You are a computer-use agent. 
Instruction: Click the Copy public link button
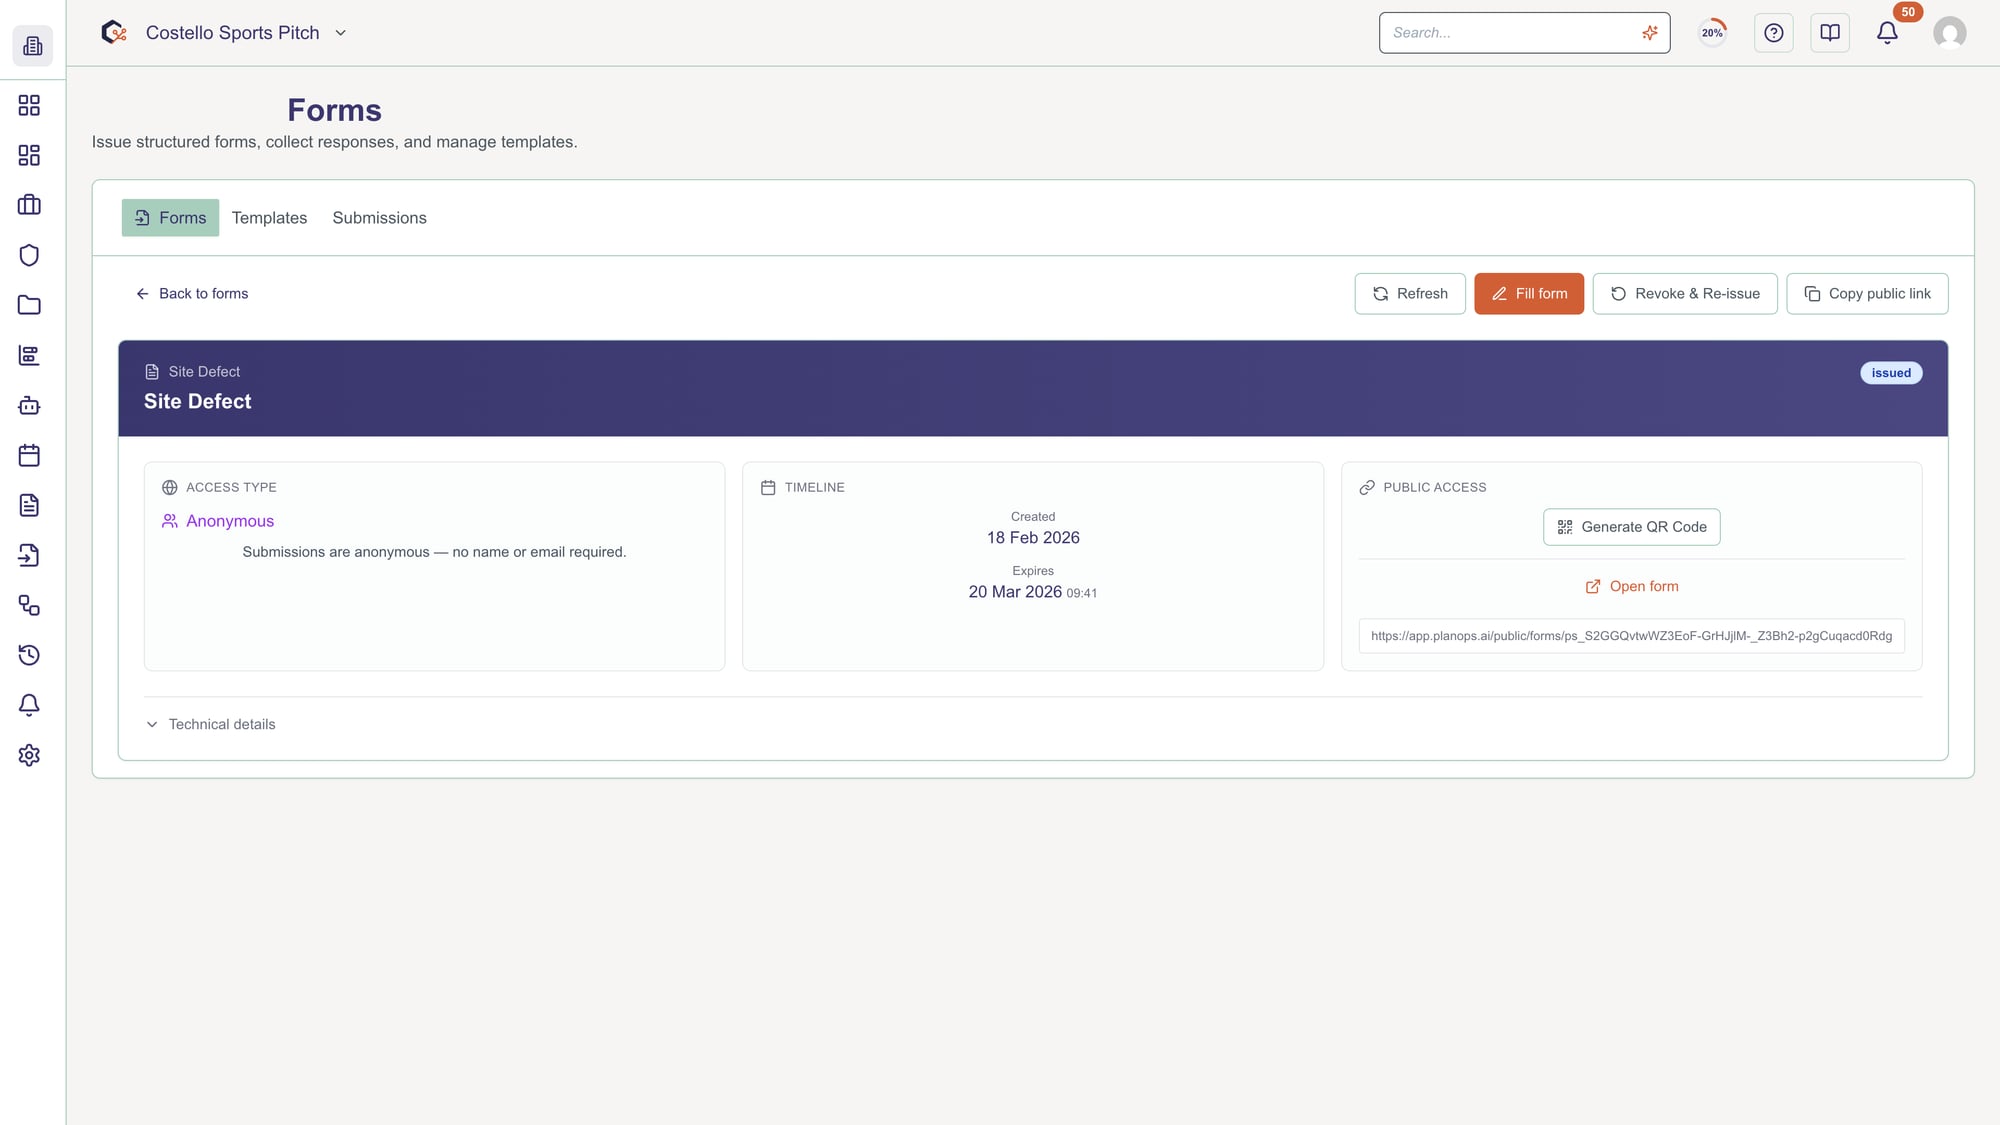click(x=1866, y=293)
